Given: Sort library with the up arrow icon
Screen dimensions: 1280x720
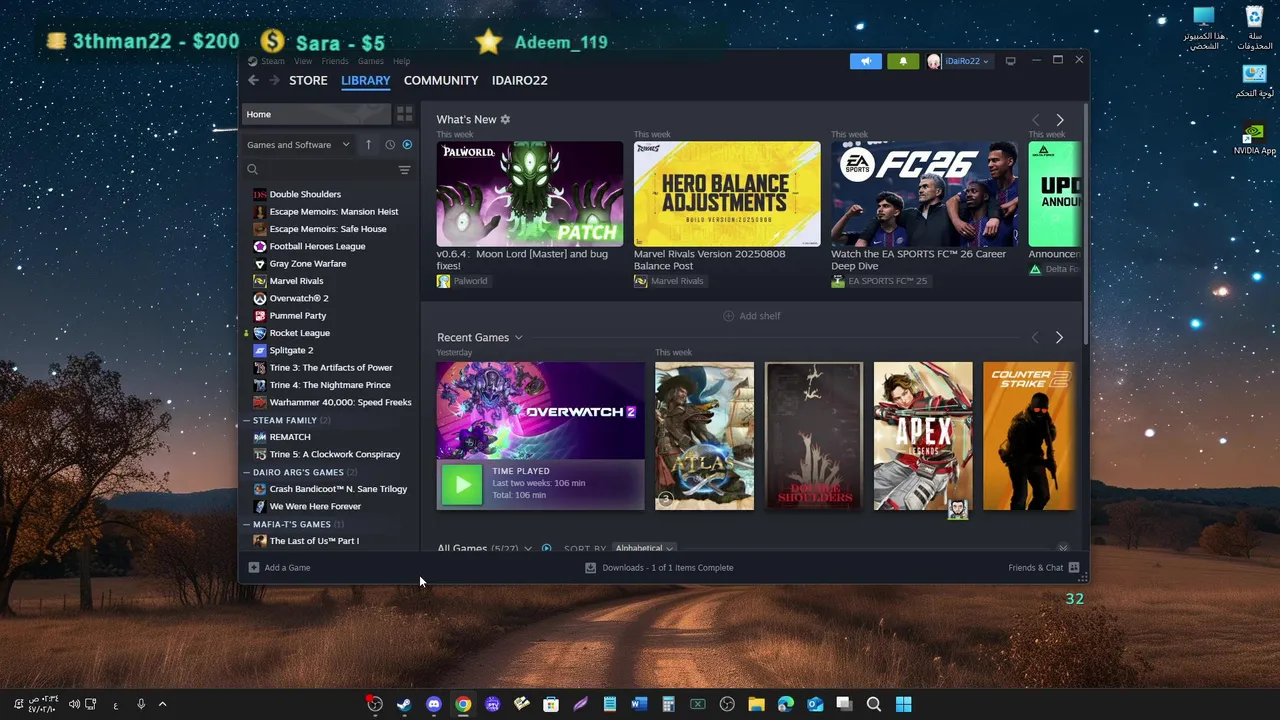Looking at the screenshot, I should point(368,145).
